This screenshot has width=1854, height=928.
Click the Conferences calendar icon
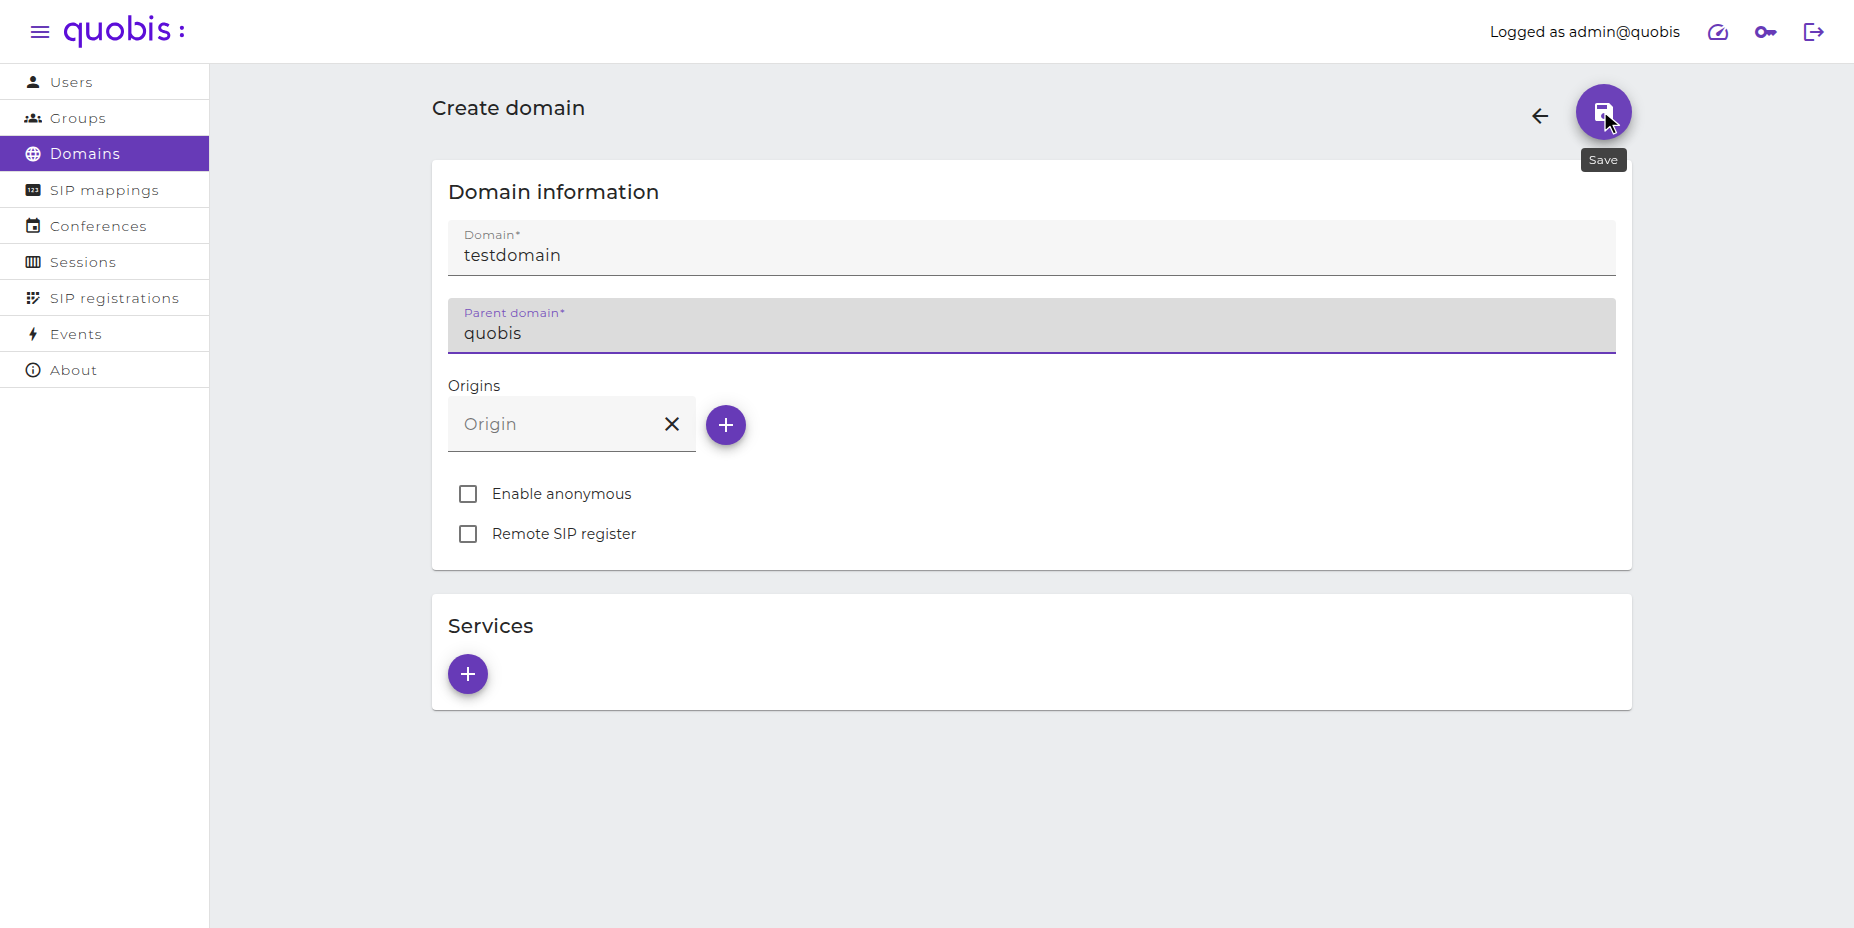tap(33, 226)
